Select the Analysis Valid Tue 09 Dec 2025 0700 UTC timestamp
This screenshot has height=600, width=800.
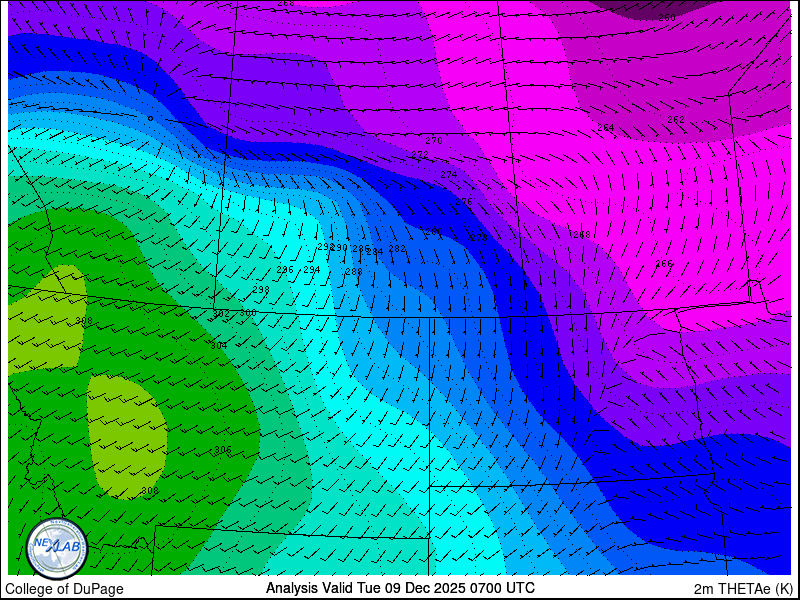[x=400, y=588]
